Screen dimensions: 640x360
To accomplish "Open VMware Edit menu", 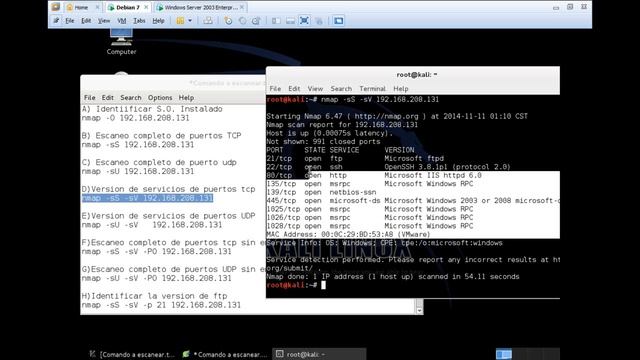I will [86, 20].
